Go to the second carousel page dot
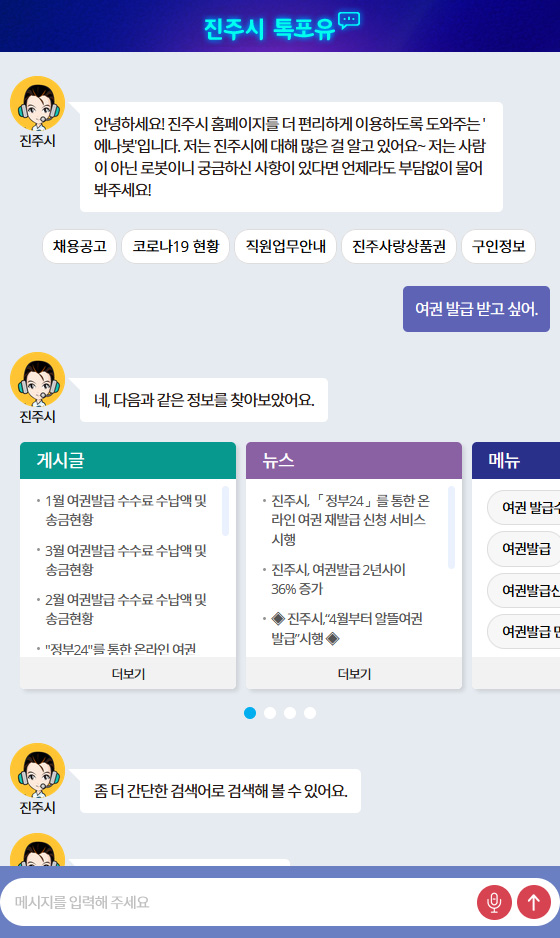This screenshot has width=560, height=938. [x=270, y=712]
